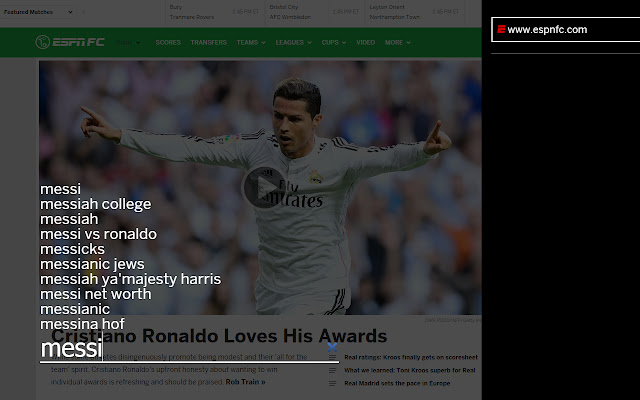This screenshot has width=640, height=400.
Task: Open the list icon beside Real ratings headline
Action: pos(333,357)
